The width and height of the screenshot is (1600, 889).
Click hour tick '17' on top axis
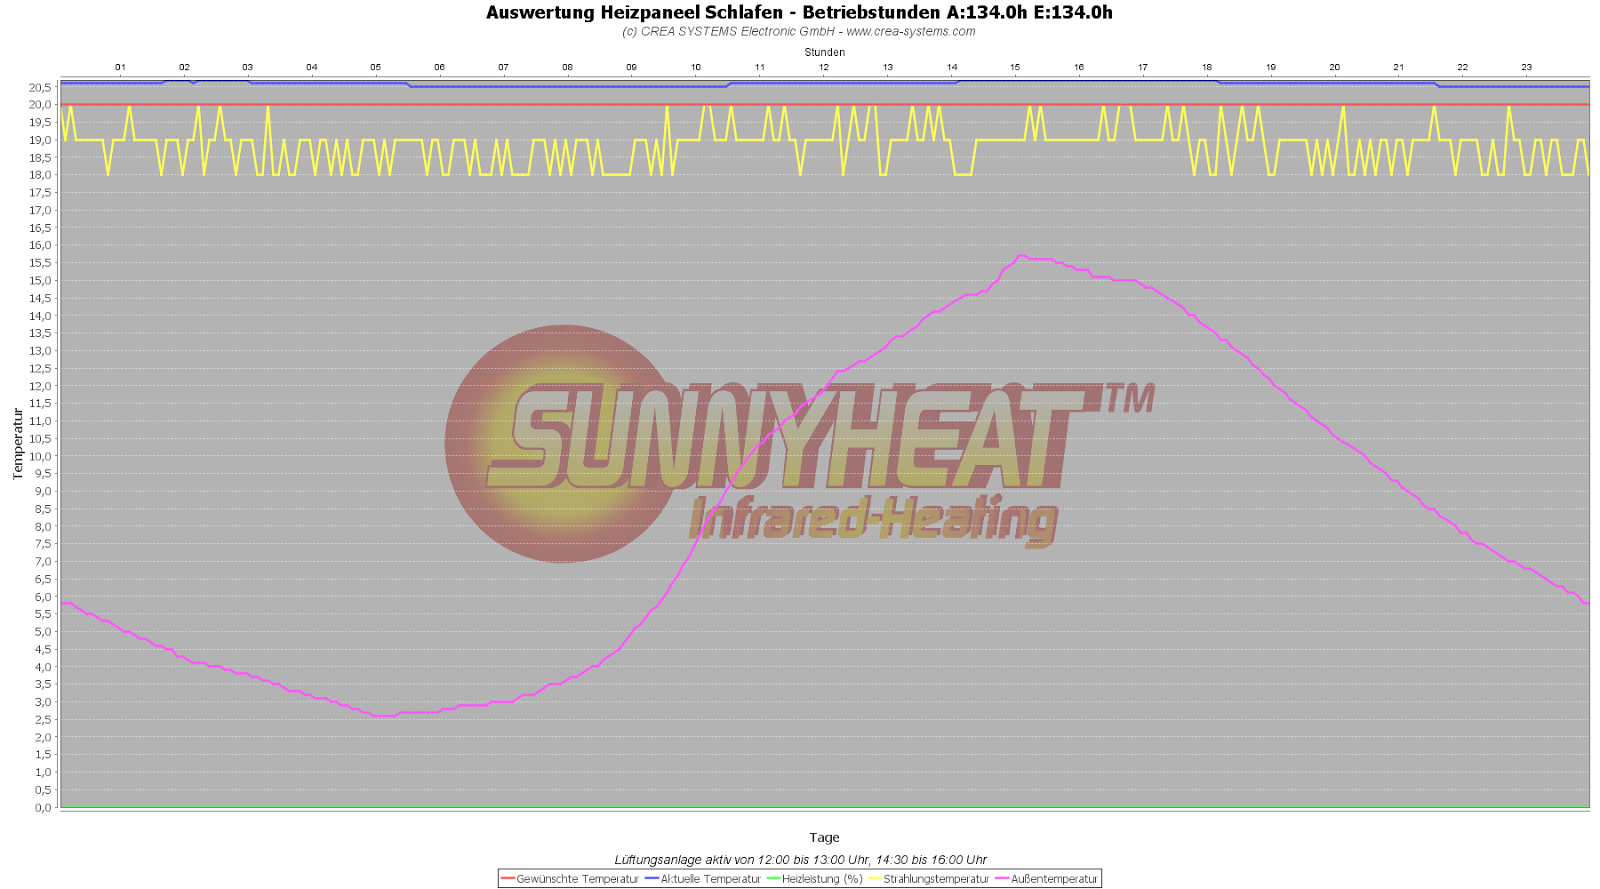(x=1142, y=67)
